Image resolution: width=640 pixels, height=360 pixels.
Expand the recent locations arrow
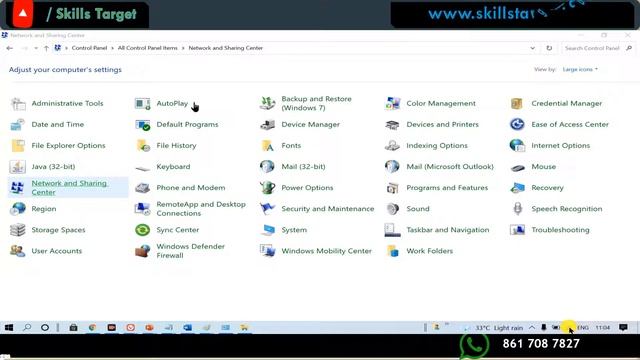click(36, 48)
